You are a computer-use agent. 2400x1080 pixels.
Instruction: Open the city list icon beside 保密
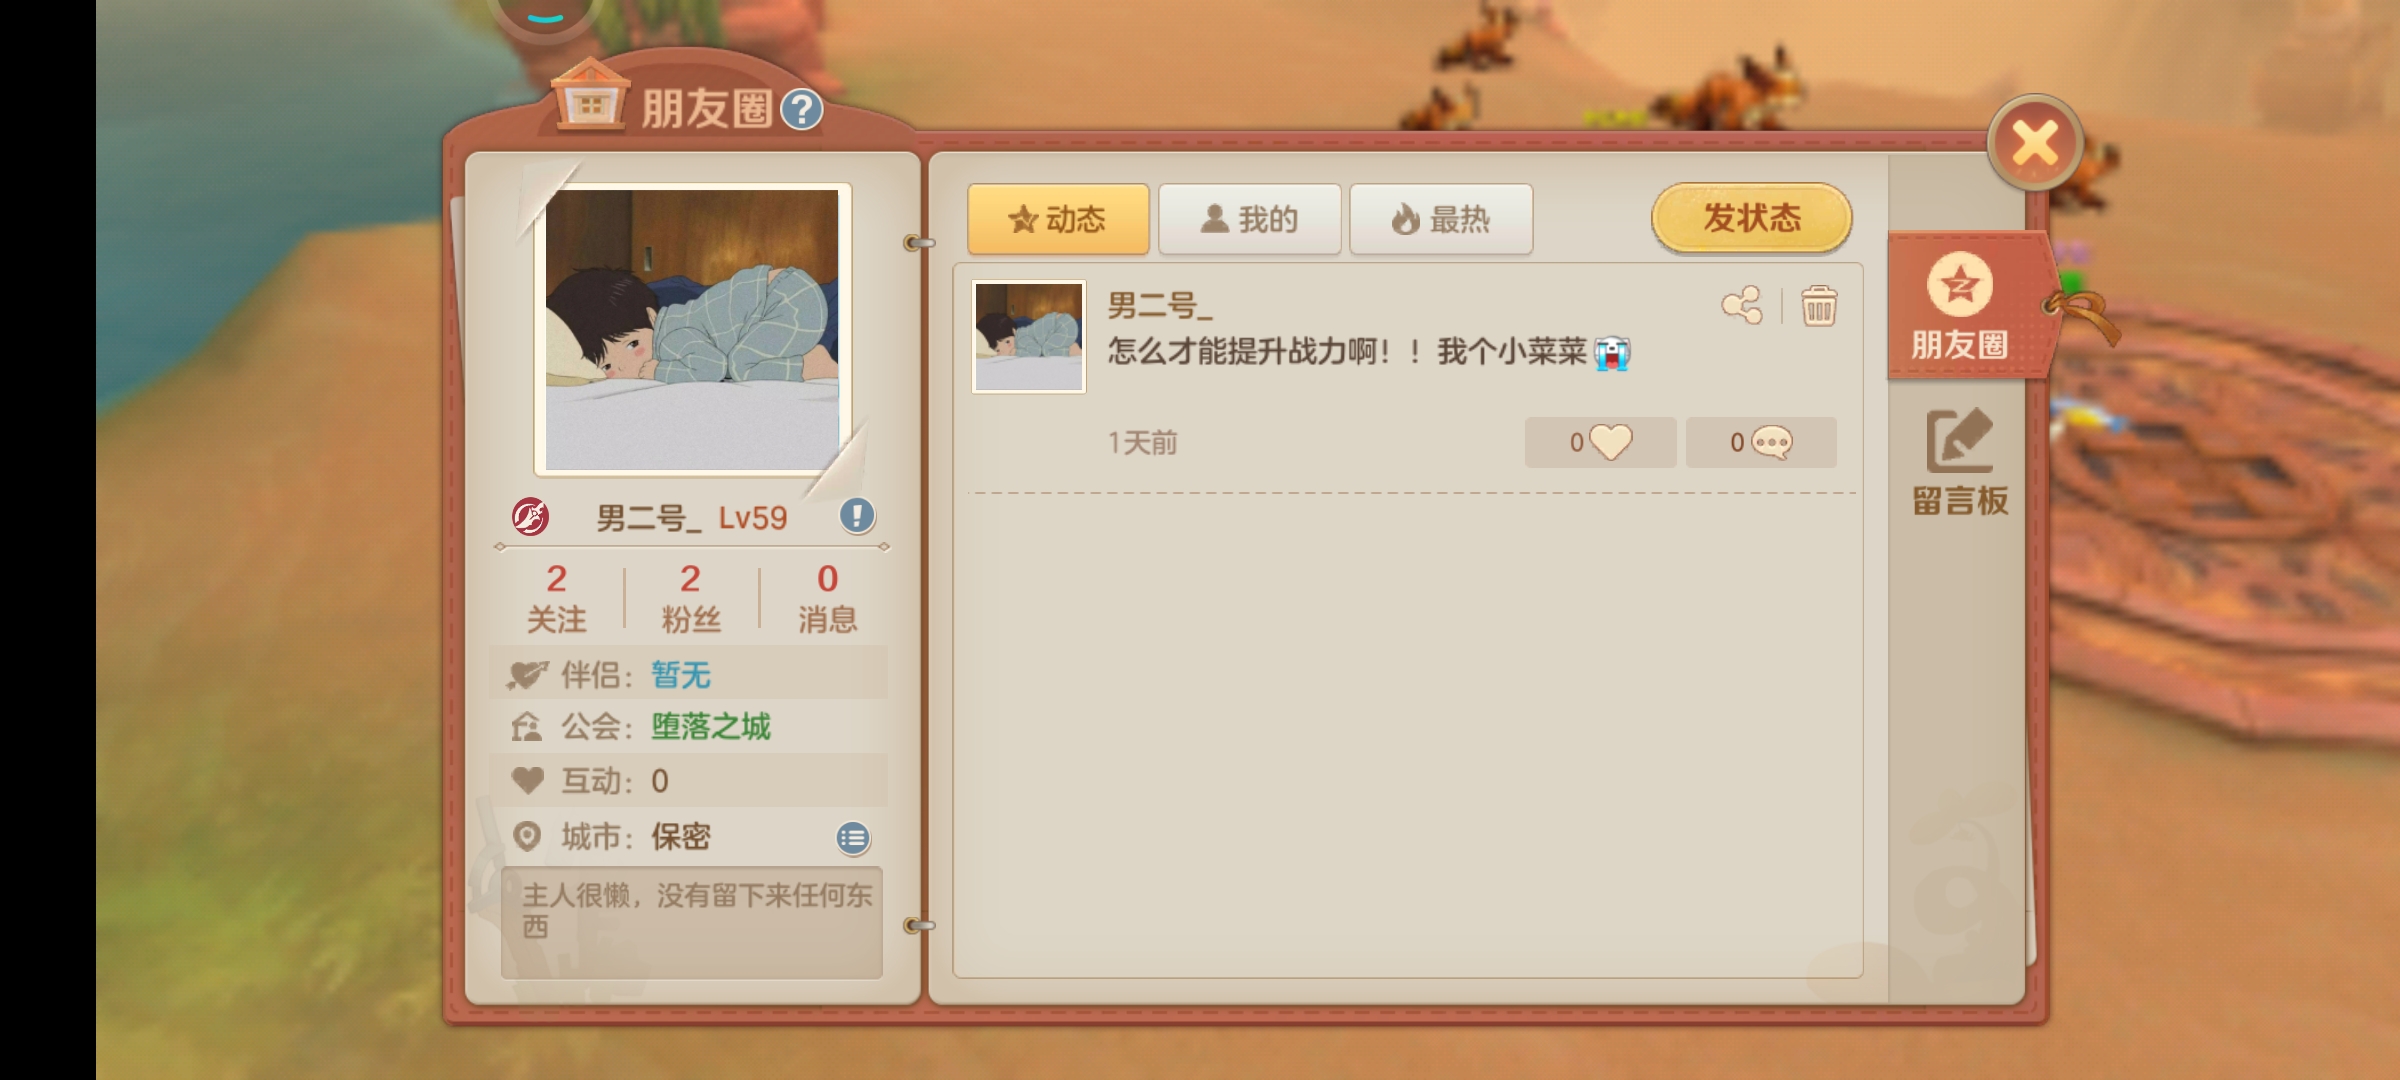pos(853,838)
